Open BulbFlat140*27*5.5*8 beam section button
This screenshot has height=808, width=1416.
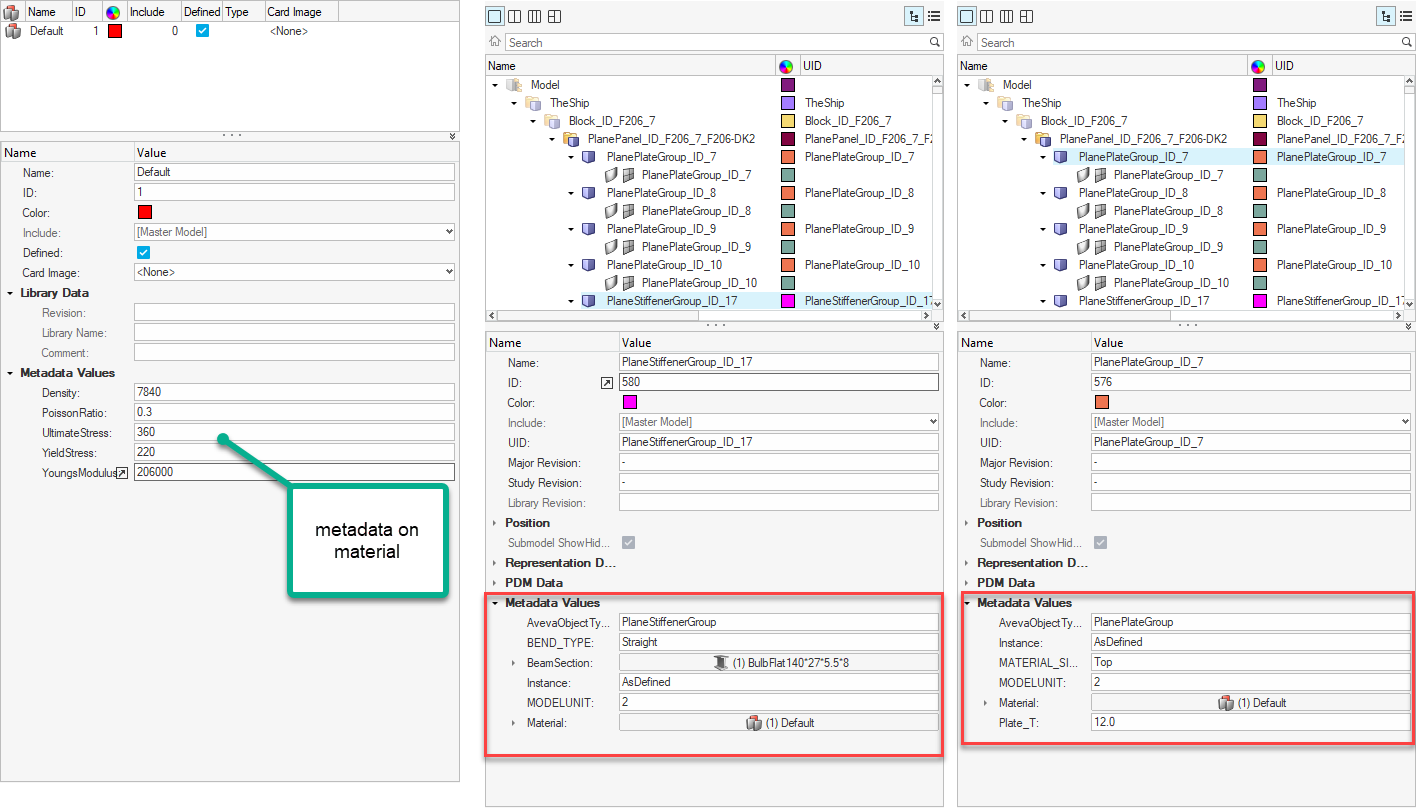[x=779, y=662]
